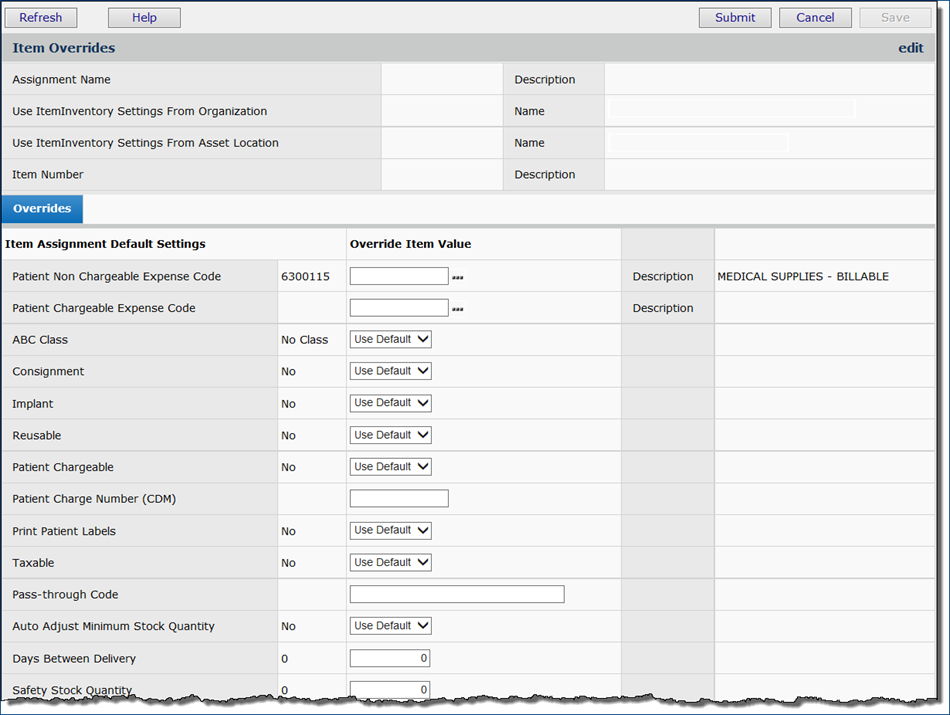
Task: Click the Days Between Delivery input
Action: (390, 659)
